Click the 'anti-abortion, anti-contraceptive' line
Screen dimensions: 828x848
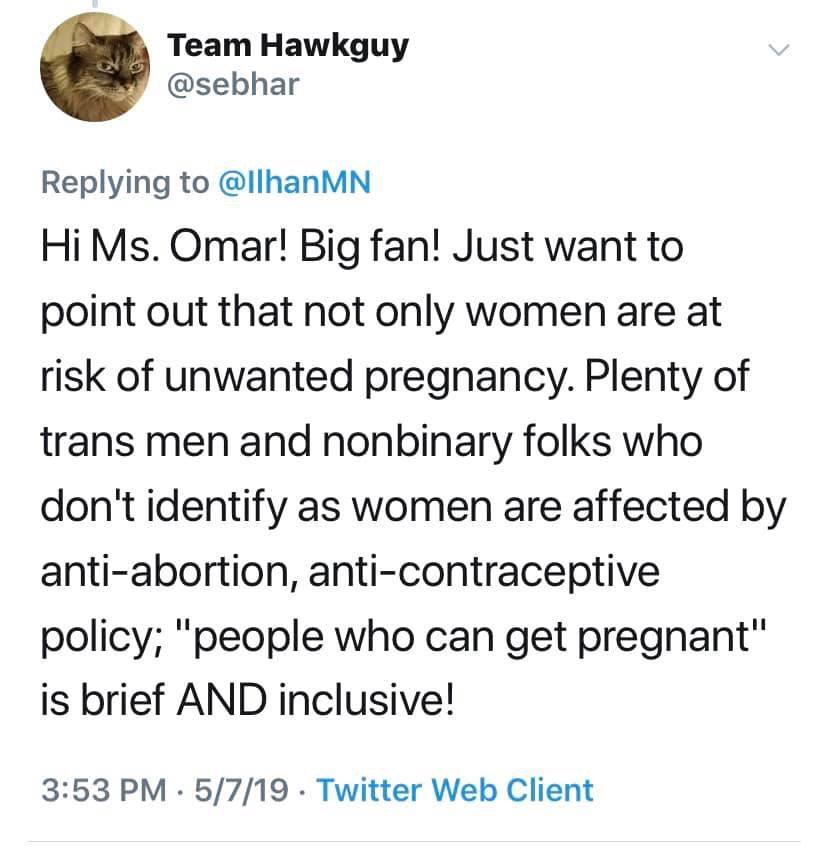tap(350, 571)
